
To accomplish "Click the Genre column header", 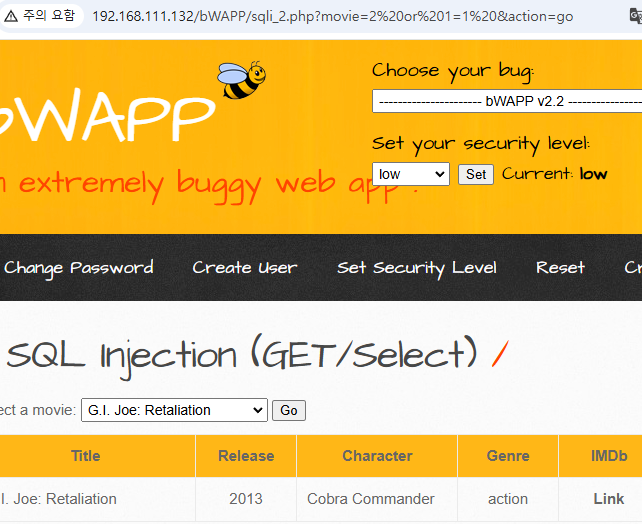I will 508,456.
